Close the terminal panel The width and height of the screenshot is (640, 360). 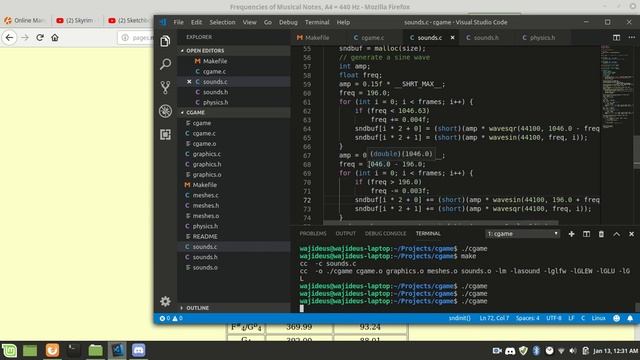tap(631, 234)
